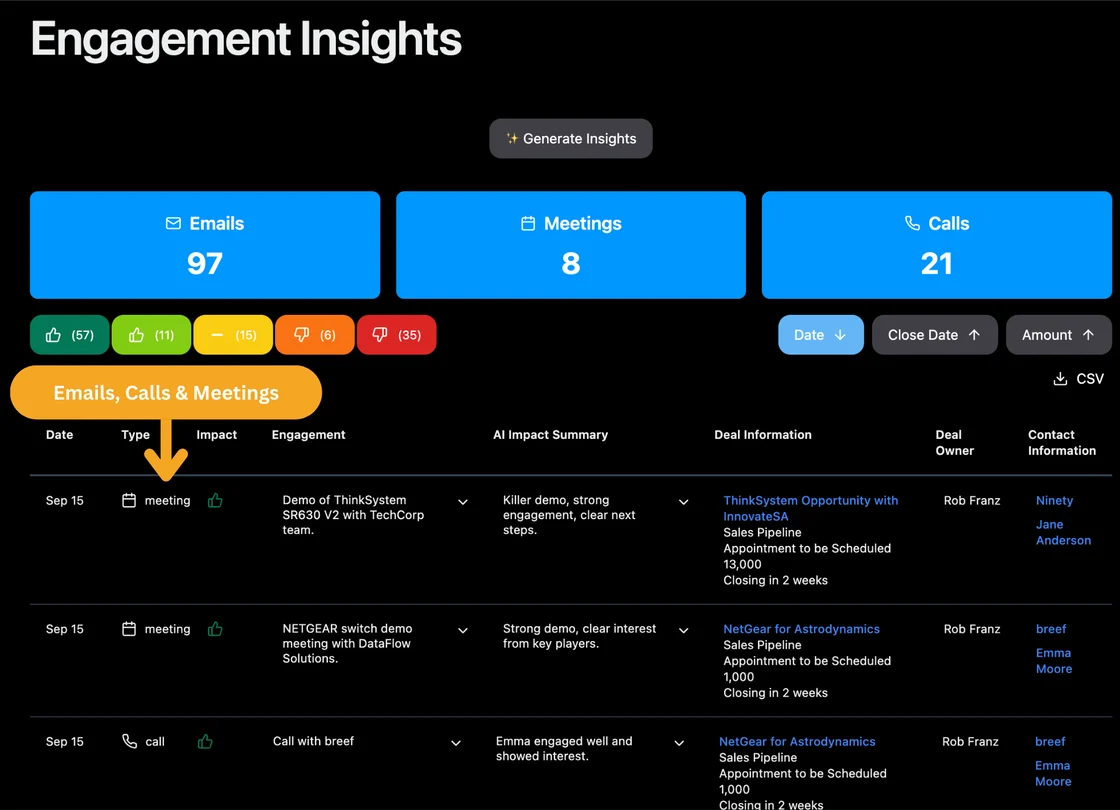The image size is (1120, 810).
Task: Click the meeting icon on the NETGEAR demo row
Action: tap(127, 629)
